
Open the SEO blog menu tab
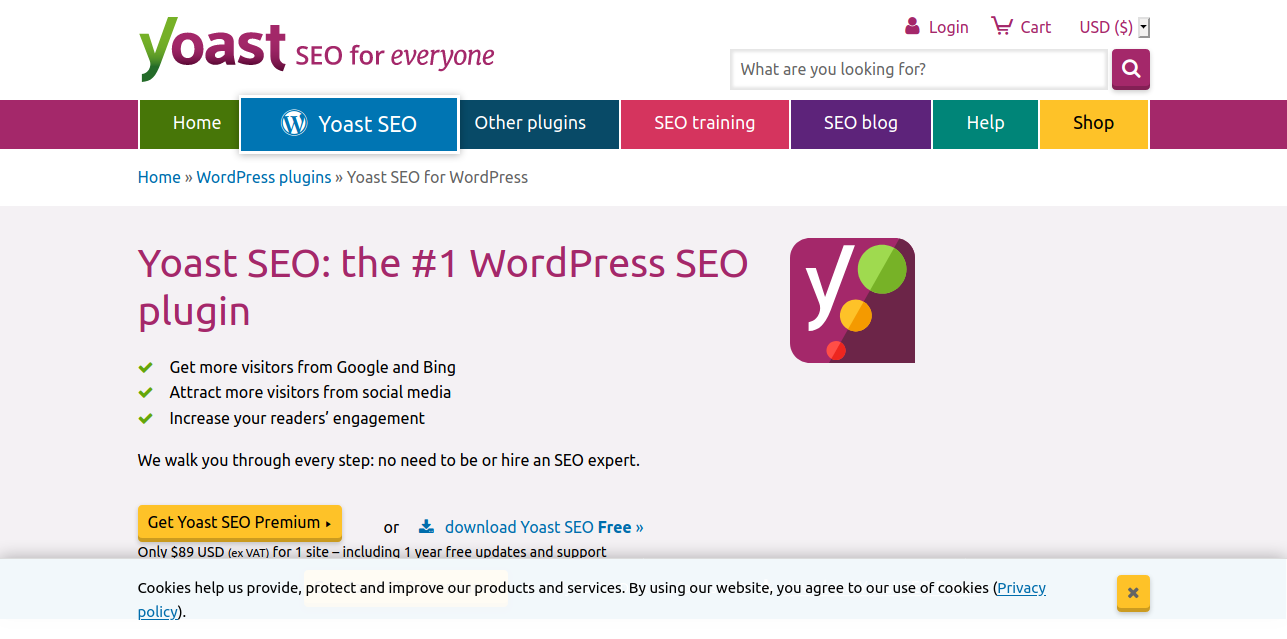pyautogui.click(x=860, y=124)
